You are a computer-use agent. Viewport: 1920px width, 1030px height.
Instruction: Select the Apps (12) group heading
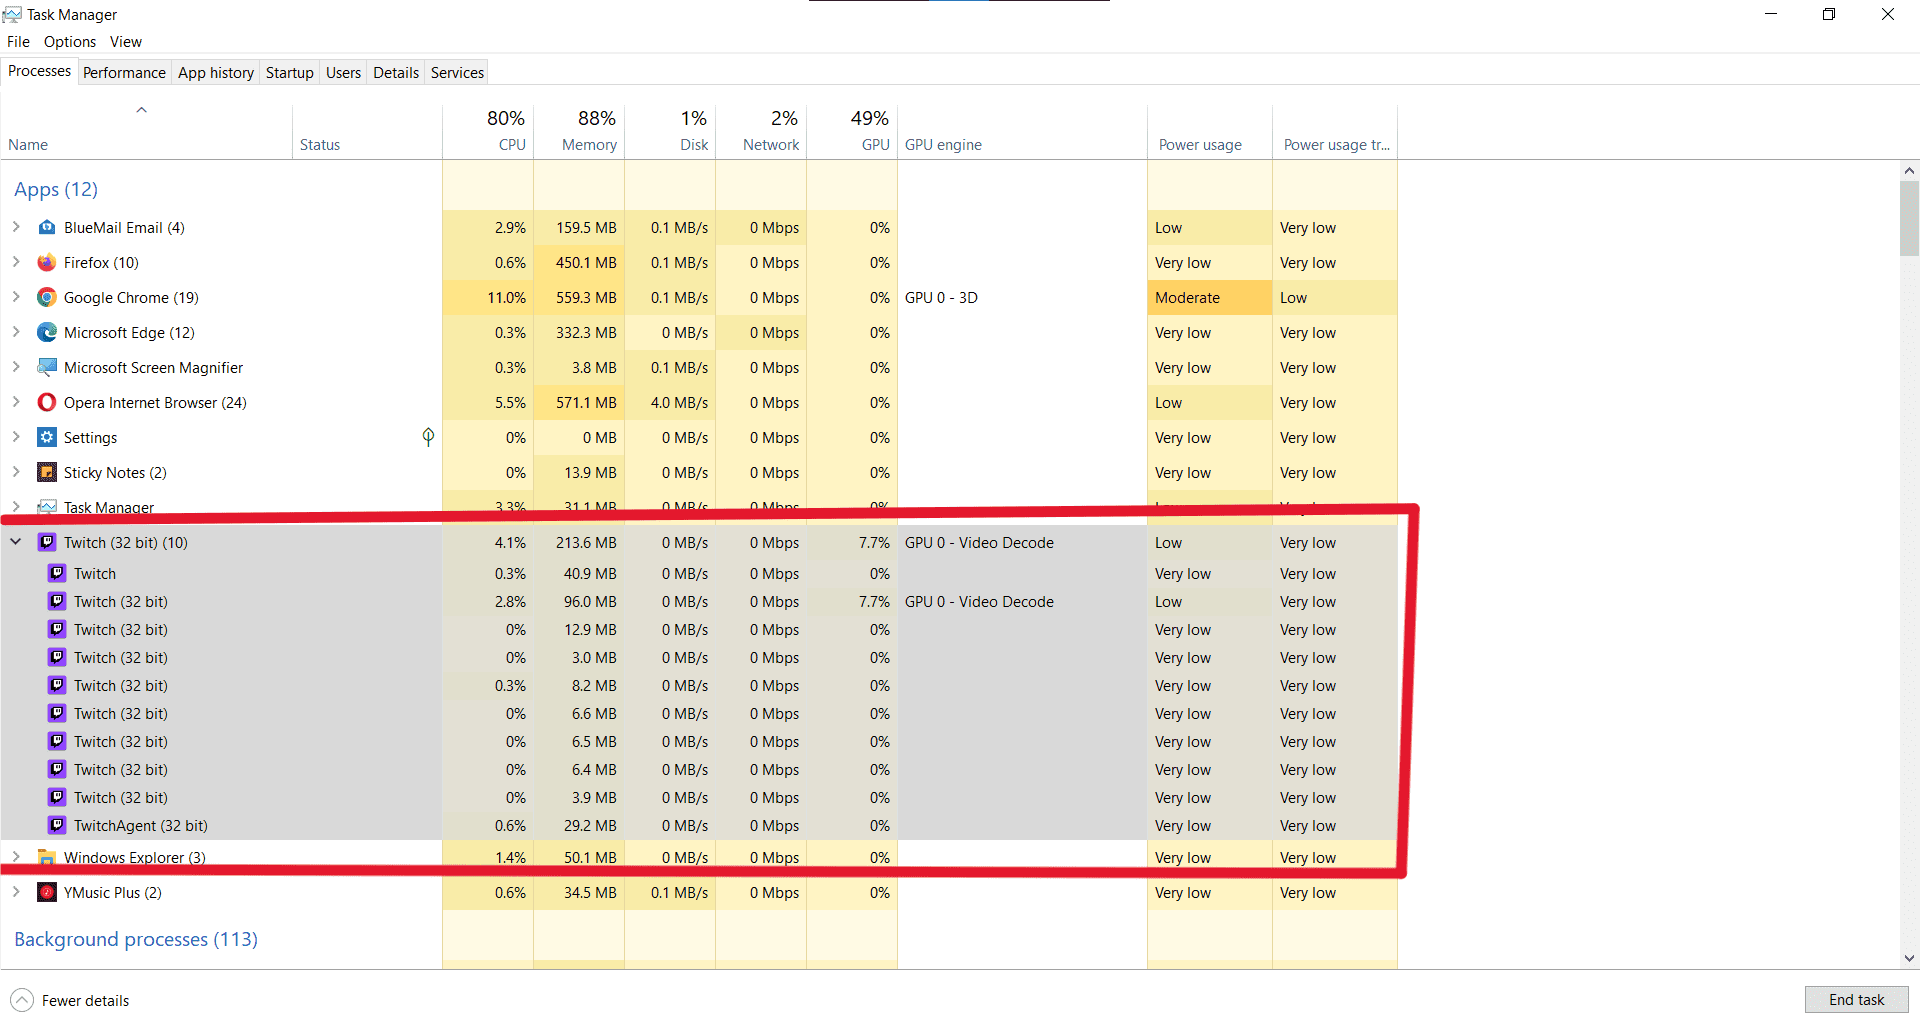click(56, 189)
